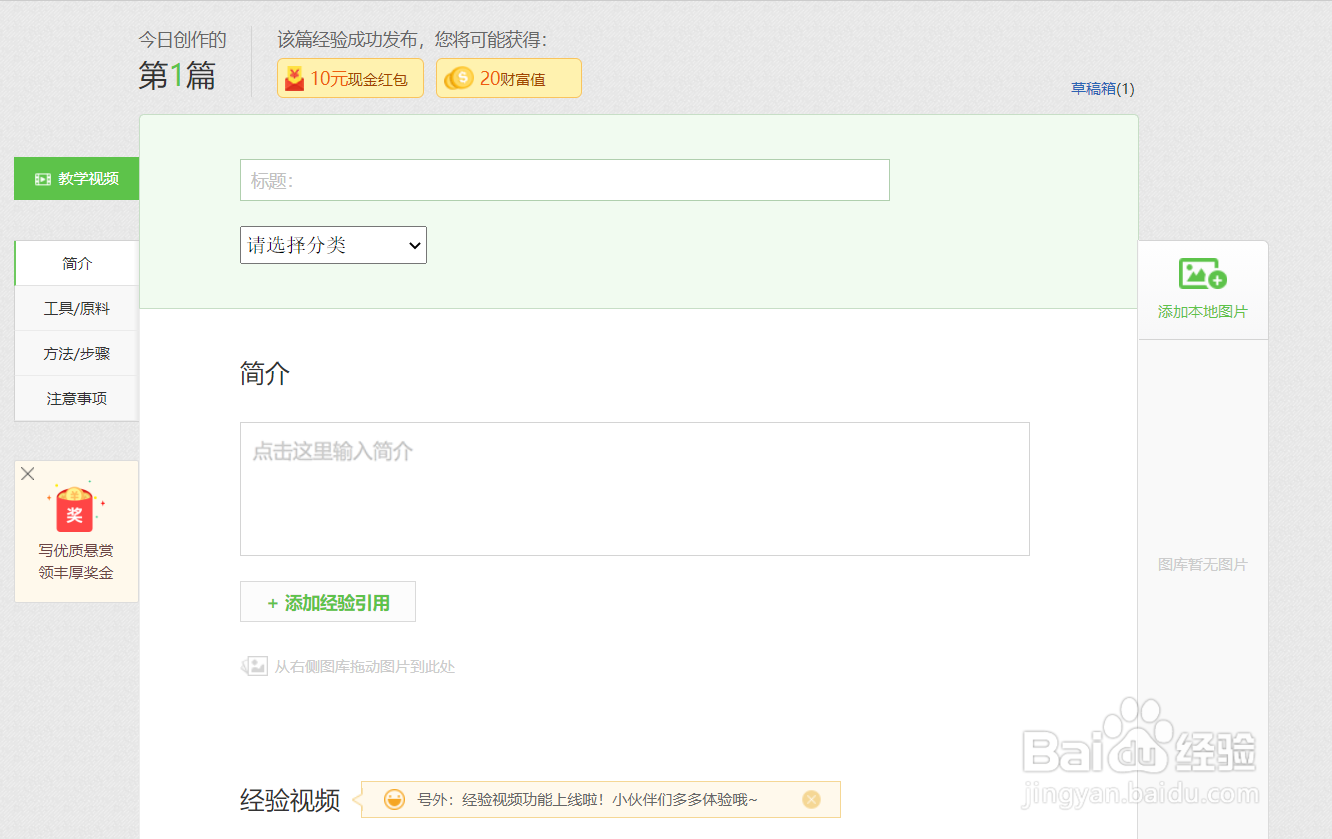Switch to the 方法/步骤 tab

[76, 353]
